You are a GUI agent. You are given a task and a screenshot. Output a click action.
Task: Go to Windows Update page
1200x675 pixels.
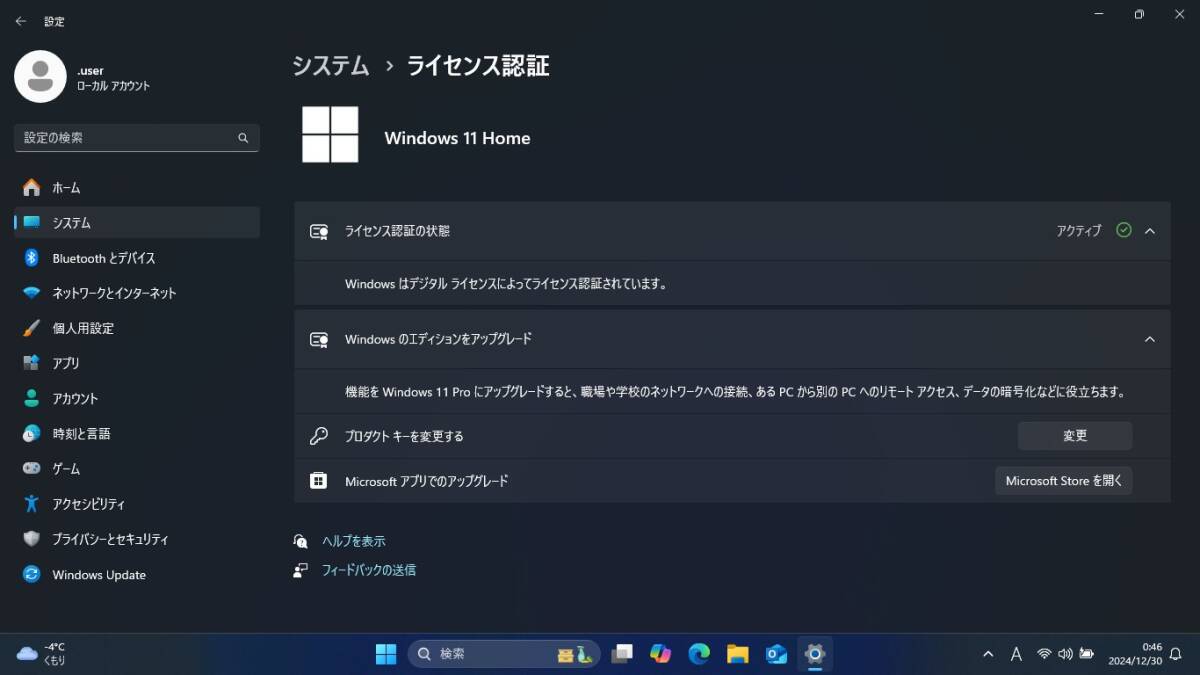137,574
